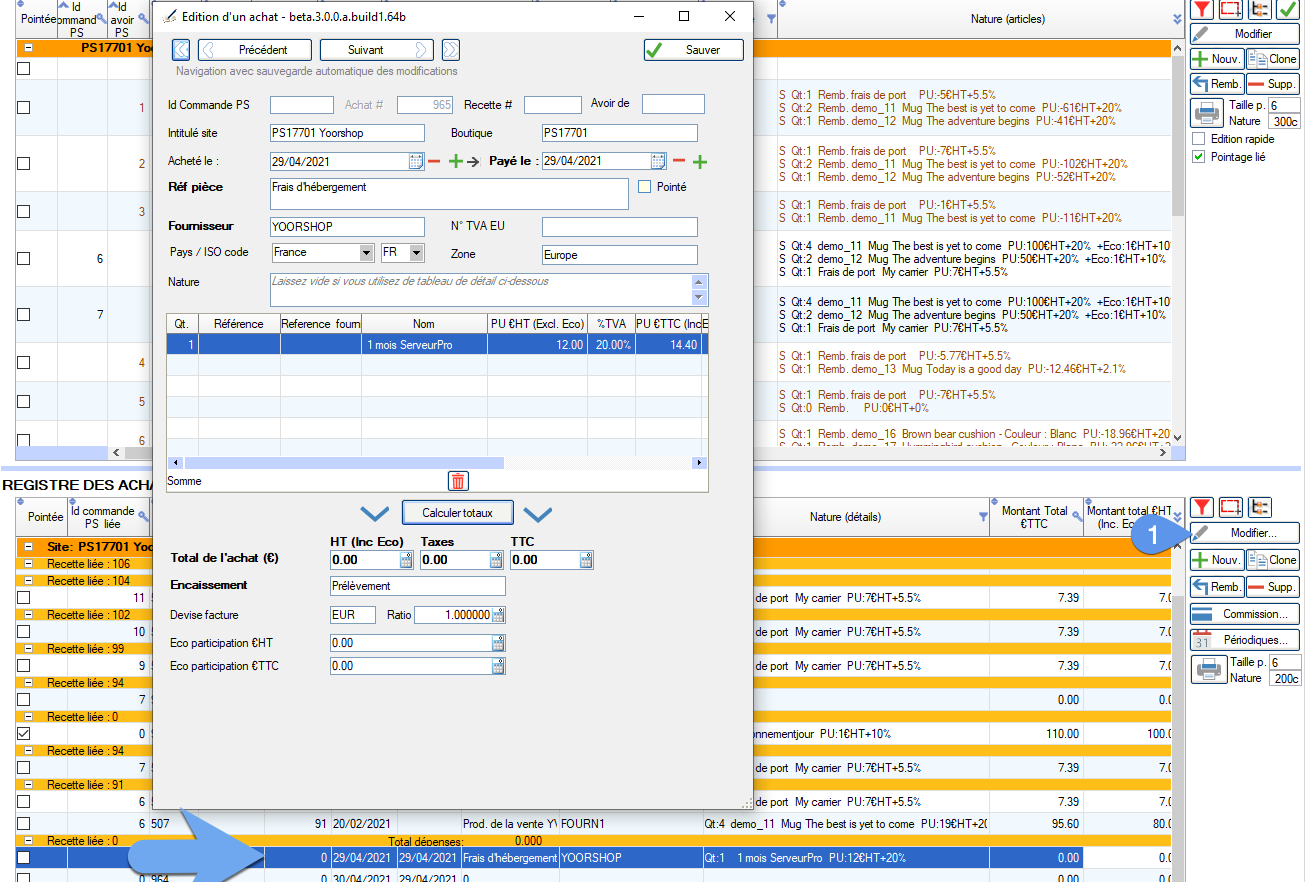Tick Pointée checkbox of selected YOORSHOP row
Viewport: 1305px width, 882px height.
coord(24,857)
